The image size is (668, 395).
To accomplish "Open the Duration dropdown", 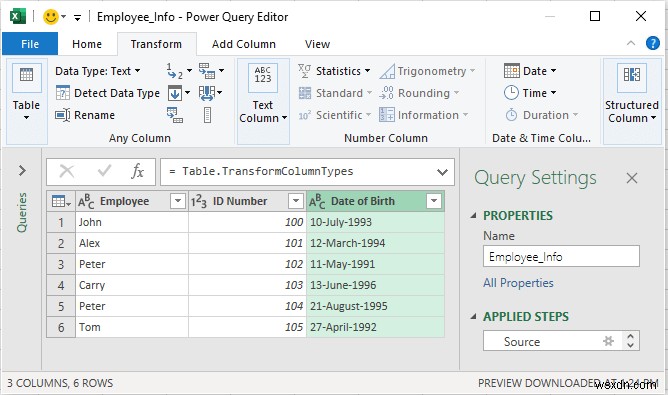I will [x=541, y=115].
